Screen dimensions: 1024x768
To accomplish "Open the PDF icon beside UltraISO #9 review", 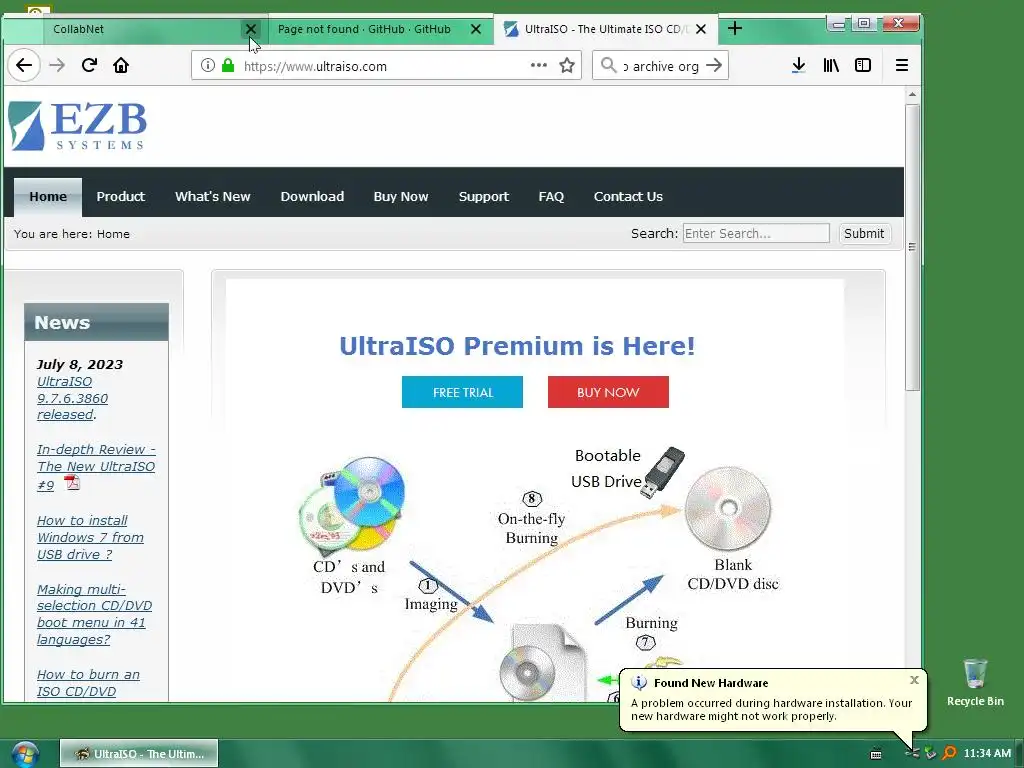I will tap(72, 483).
